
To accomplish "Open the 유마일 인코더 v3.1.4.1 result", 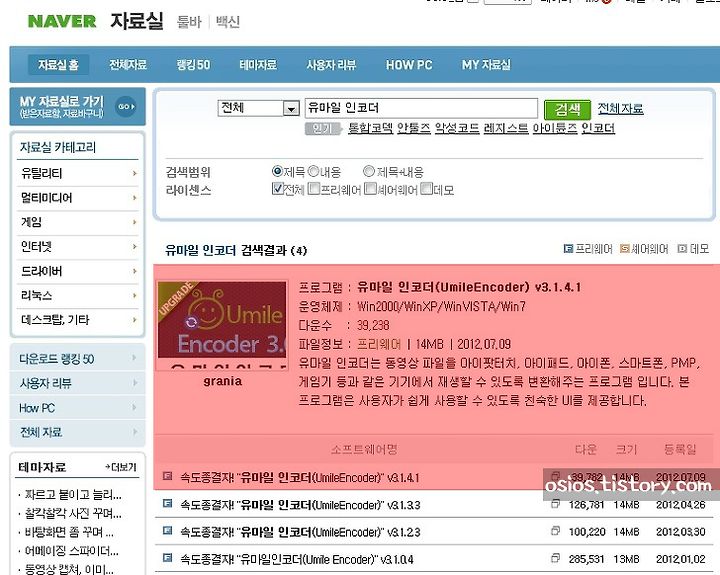I will pos(300,477).
